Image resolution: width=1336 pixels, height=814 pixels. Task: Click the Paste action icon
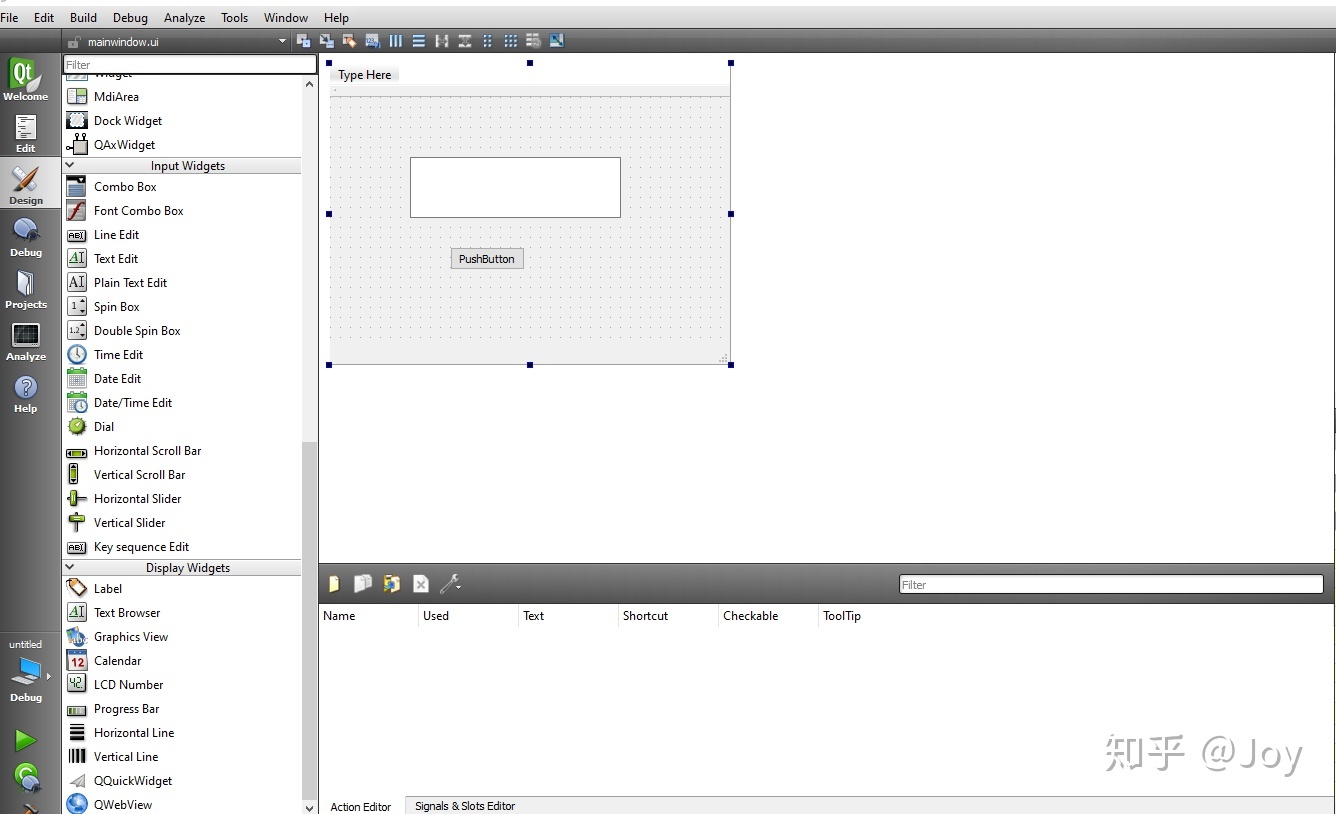pos(392,583)
